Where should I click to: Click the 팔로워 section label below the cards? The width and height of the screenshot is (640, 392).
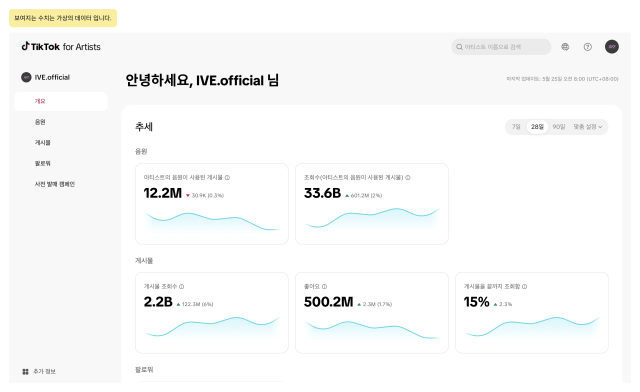point(144,370)
